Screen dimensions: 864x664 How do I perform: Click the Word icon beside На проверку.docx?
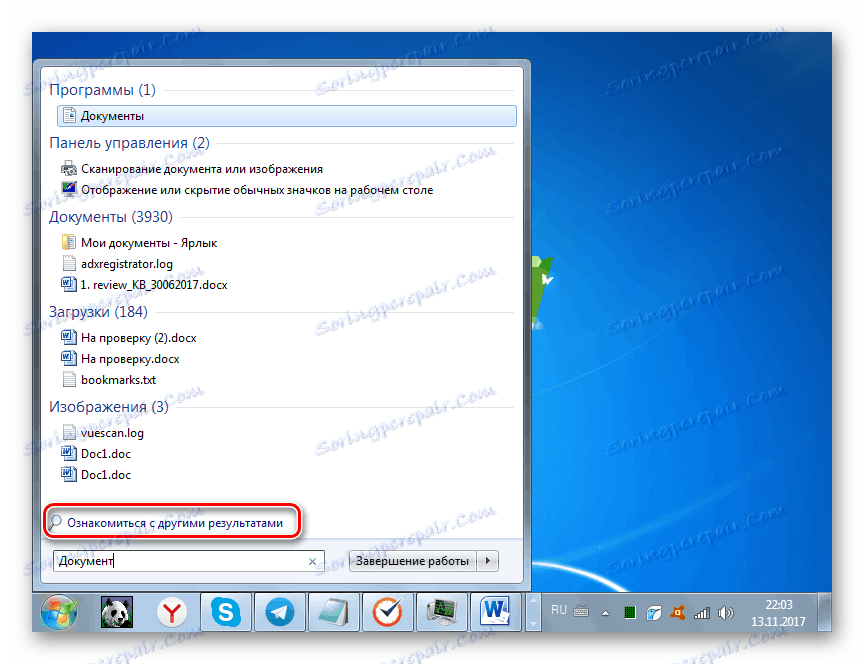(69, 358)
